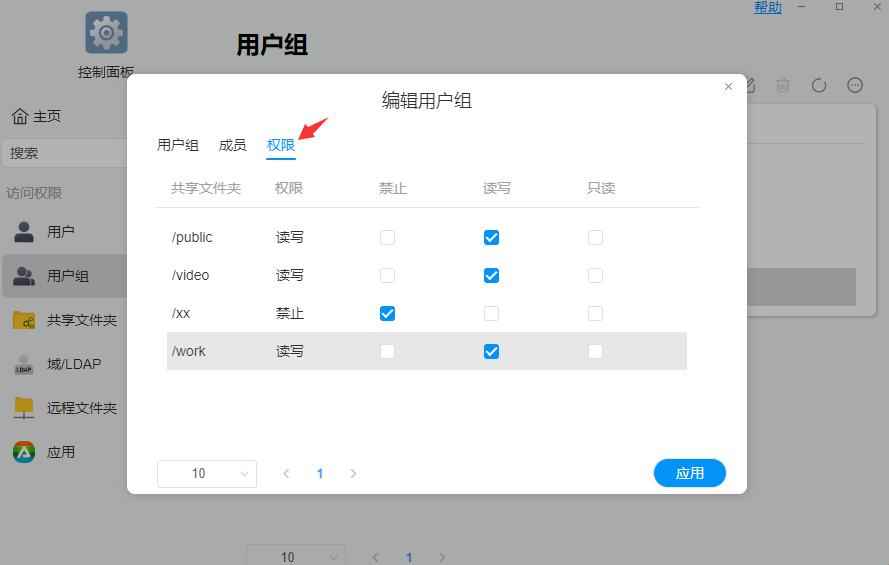
Task: Click the 只读 column header
Action: (601, 188)
